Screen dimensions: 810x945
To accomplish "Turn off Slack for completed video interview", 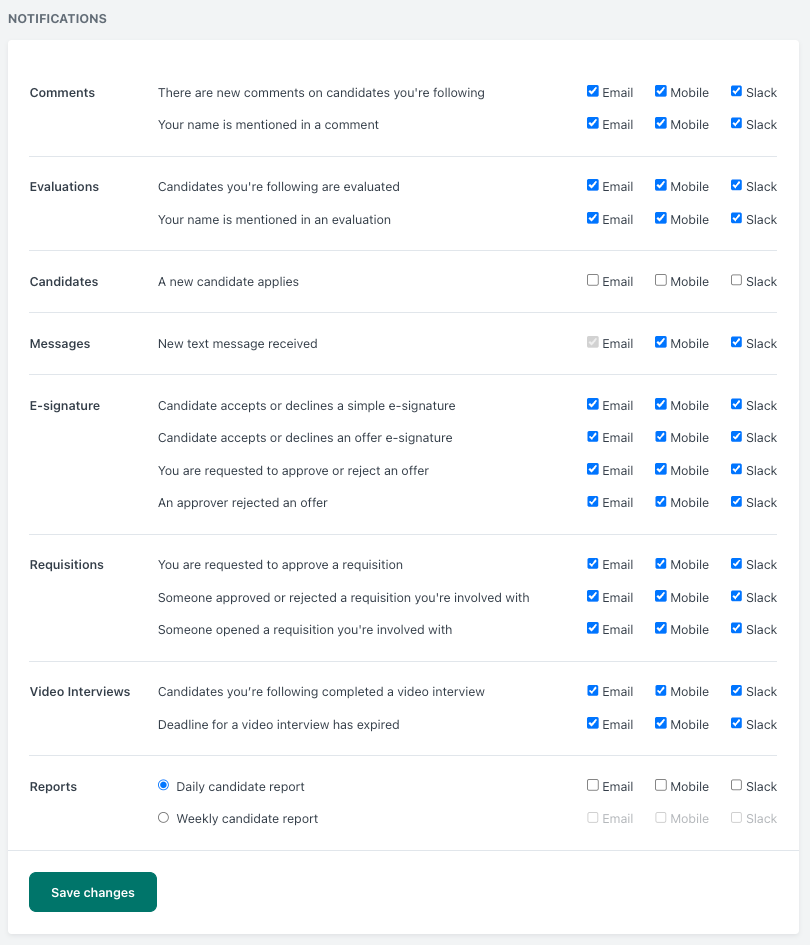I will click(736, 691).
